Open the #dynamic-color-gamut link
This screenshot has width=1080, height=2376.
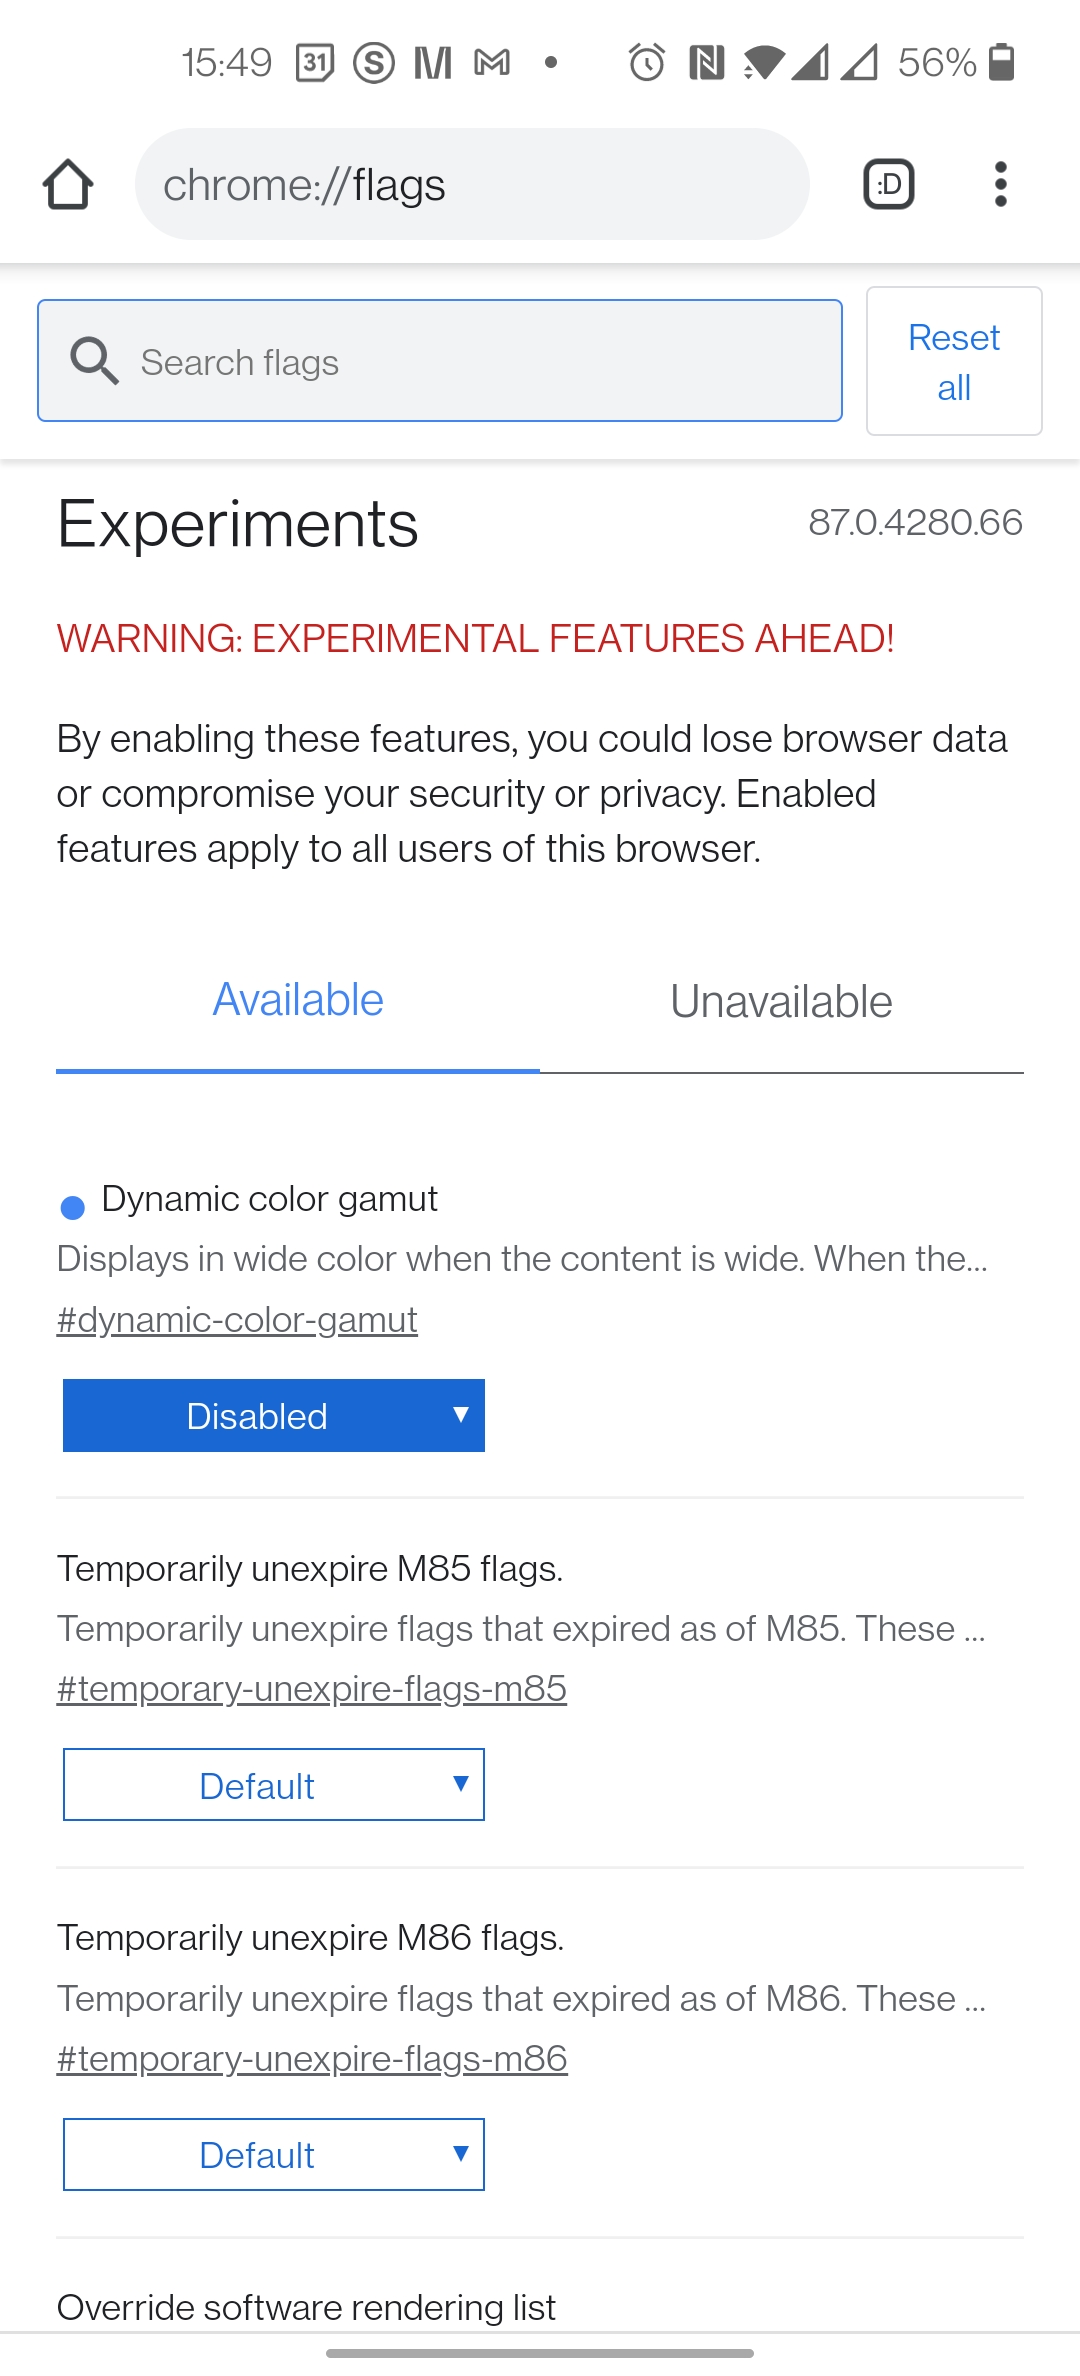click(237, 1320)
